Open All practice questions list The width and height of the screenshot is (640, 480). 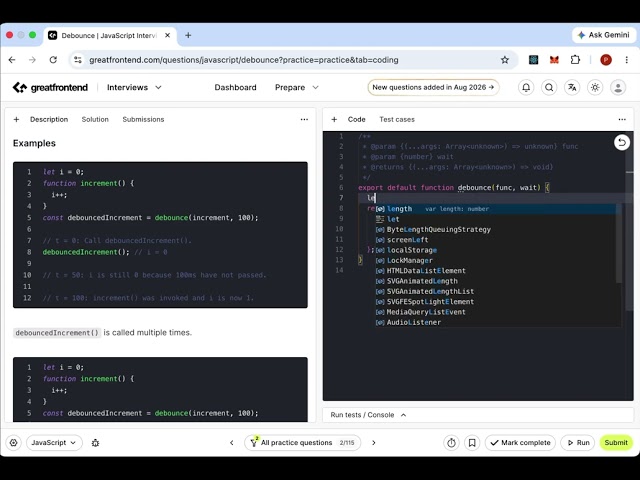[302, 442]
